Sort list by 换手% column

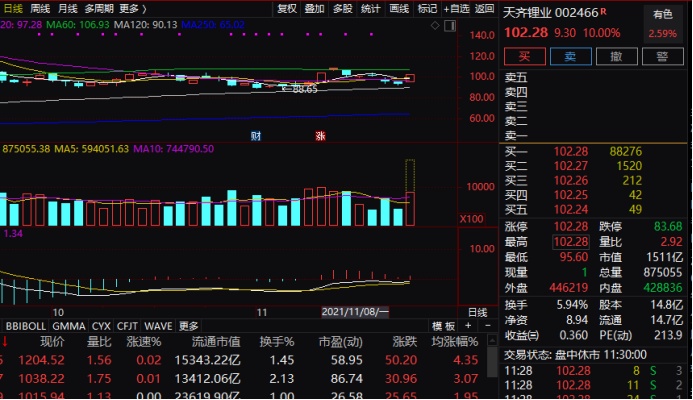(277, 342)
